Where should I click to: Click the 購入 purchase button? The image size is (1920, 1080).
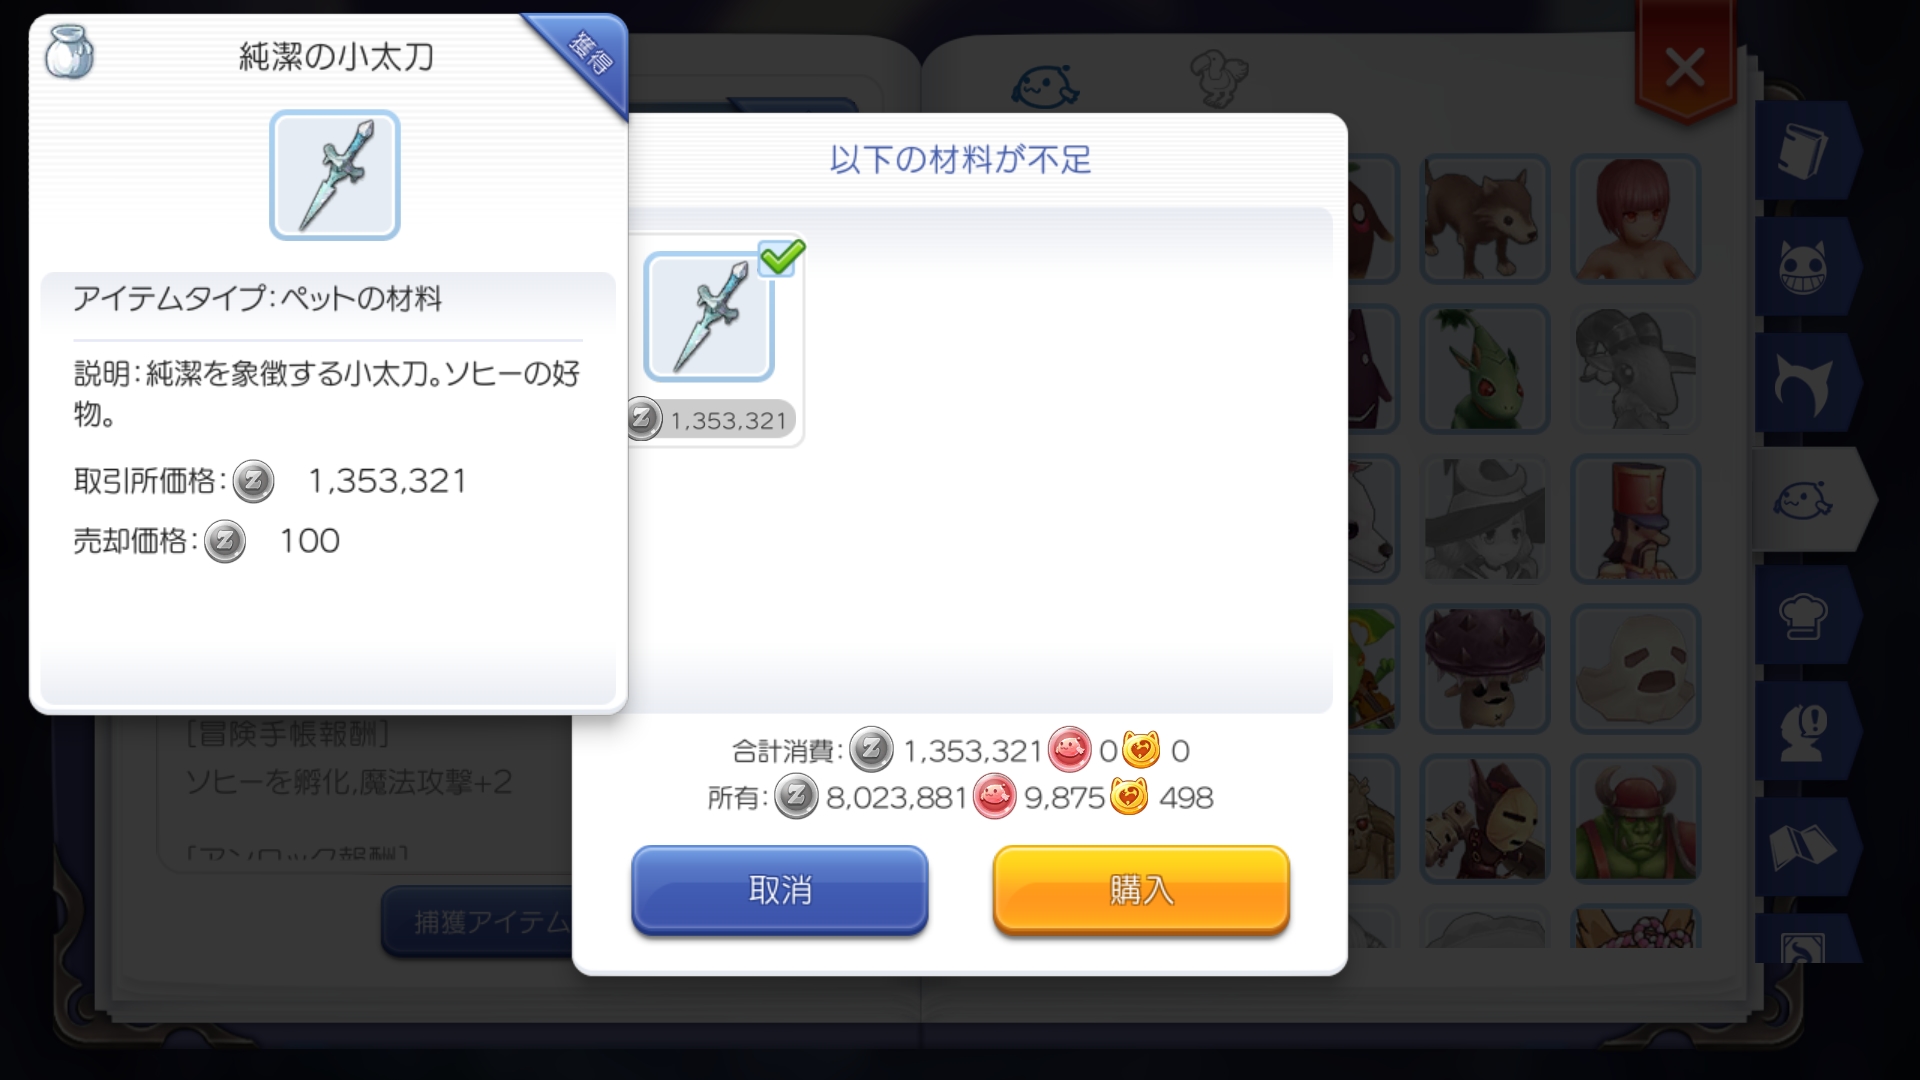(x=1141, y=890)
